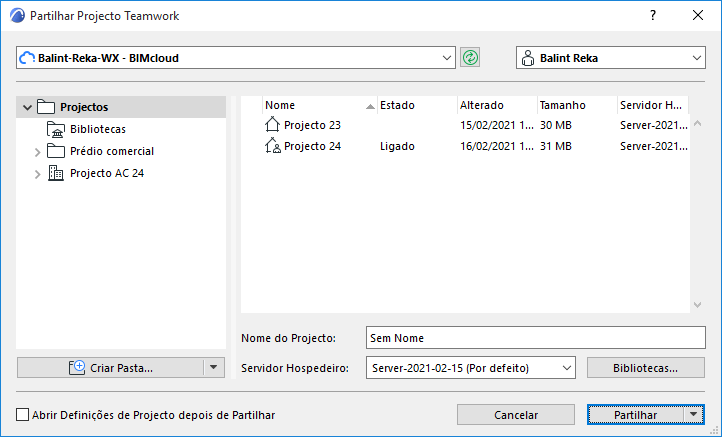Sort list by Alterado column header
The width and height of the screenshot is (722, 437).
tap(497, 105)
